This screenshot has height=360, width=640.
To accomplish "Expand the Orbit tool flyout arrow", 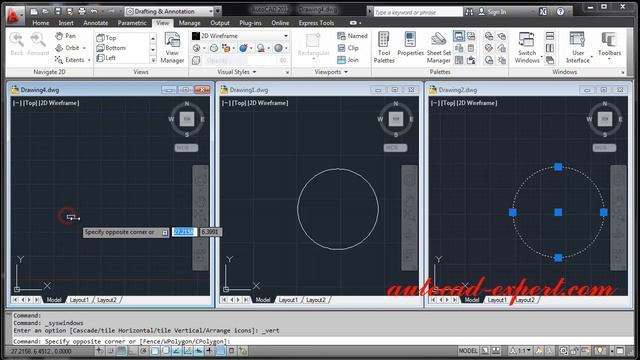I will (84, 48).
